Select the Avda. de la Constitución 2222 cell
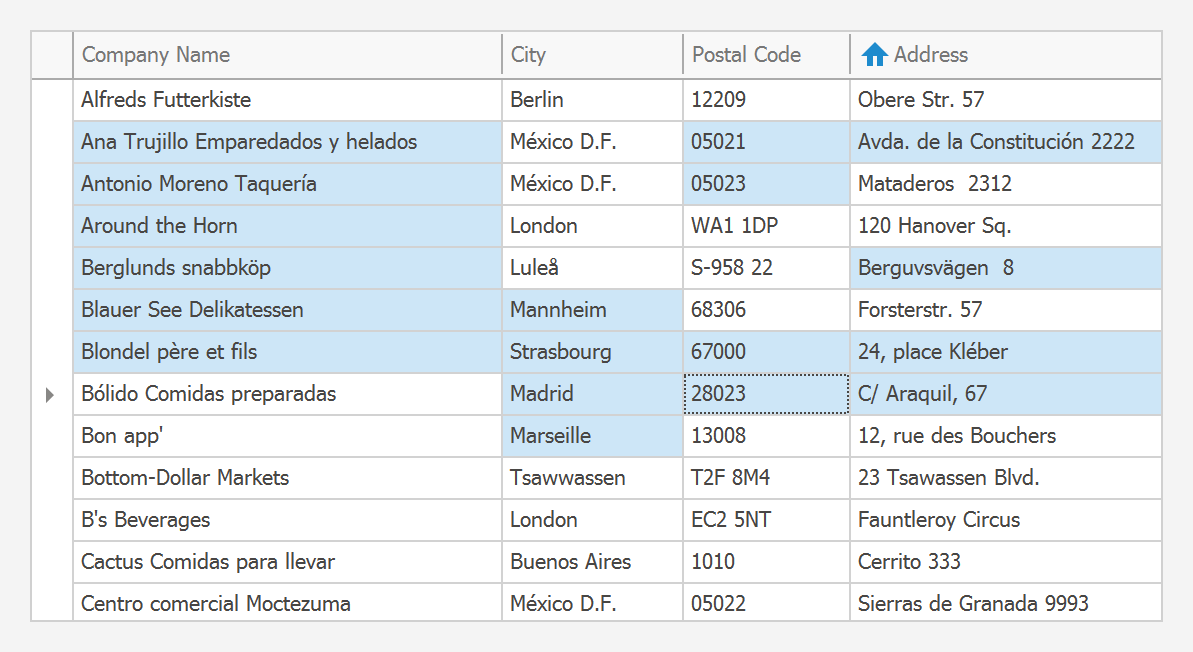 tap(996, 142)
